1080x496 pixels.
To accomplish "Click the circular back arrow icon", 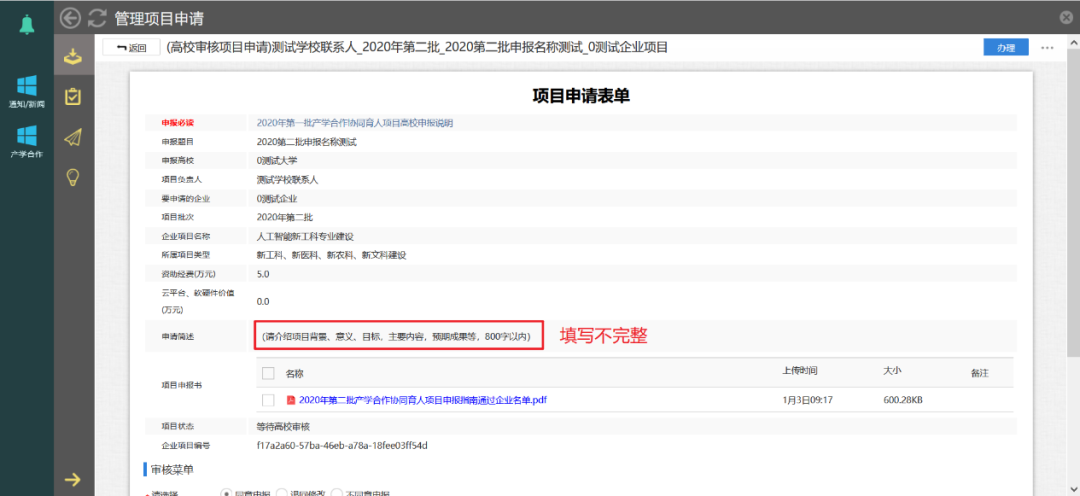I will tap(70, 18).
